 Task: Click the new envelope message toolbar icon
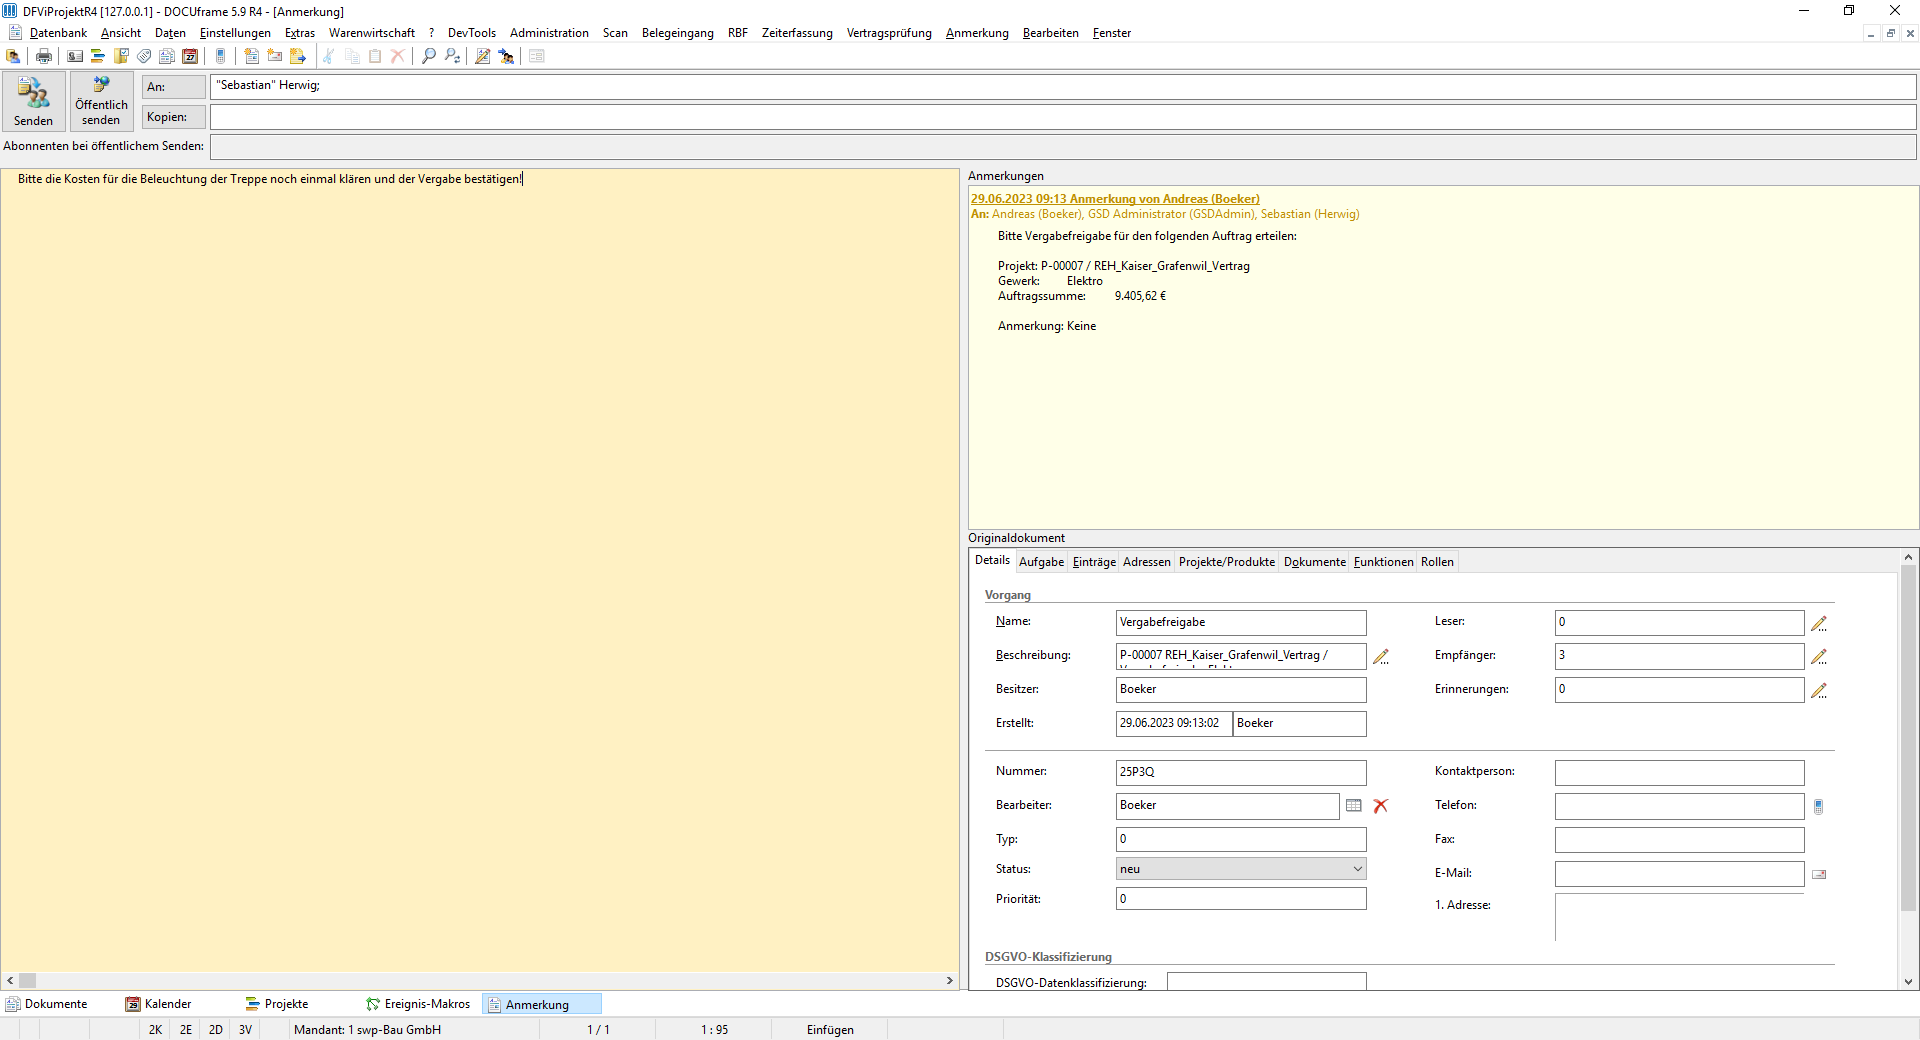[x=274, y=56]
